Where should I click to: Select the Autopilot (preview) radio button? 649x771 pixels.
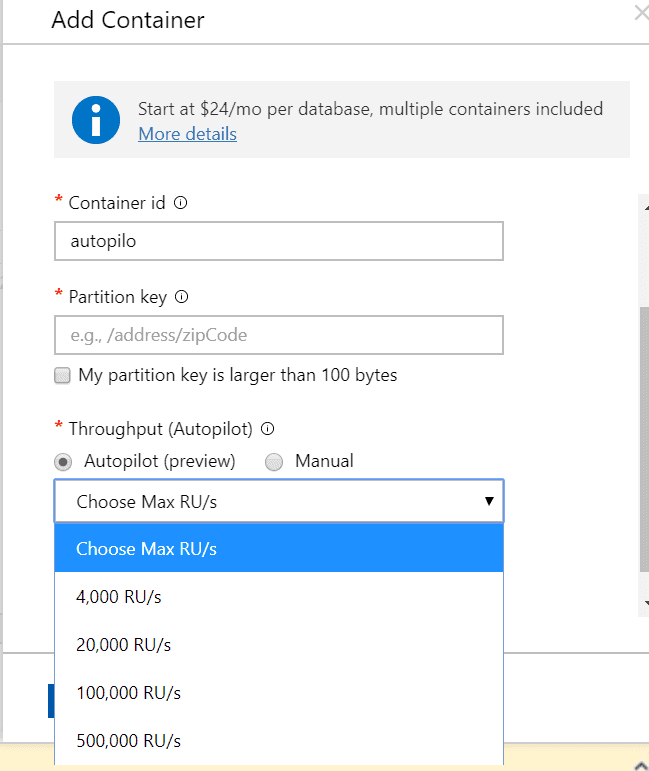pos(63,462)
